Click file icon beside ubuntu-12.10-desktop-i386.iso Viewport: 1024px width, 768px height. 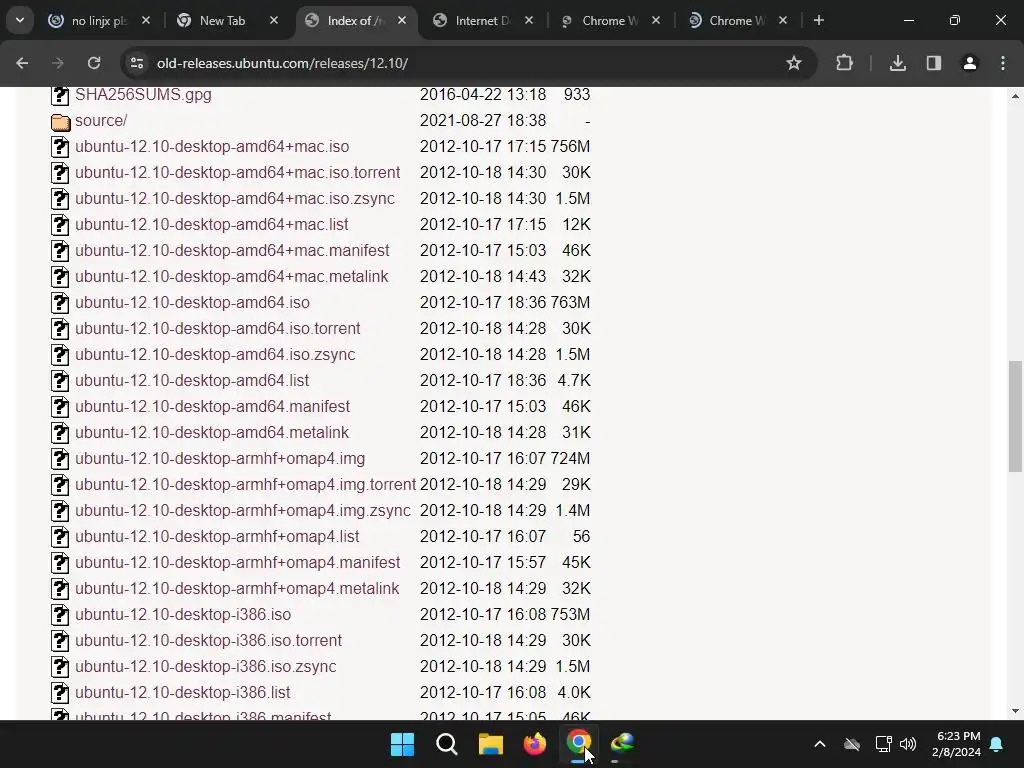pos(60,615)
